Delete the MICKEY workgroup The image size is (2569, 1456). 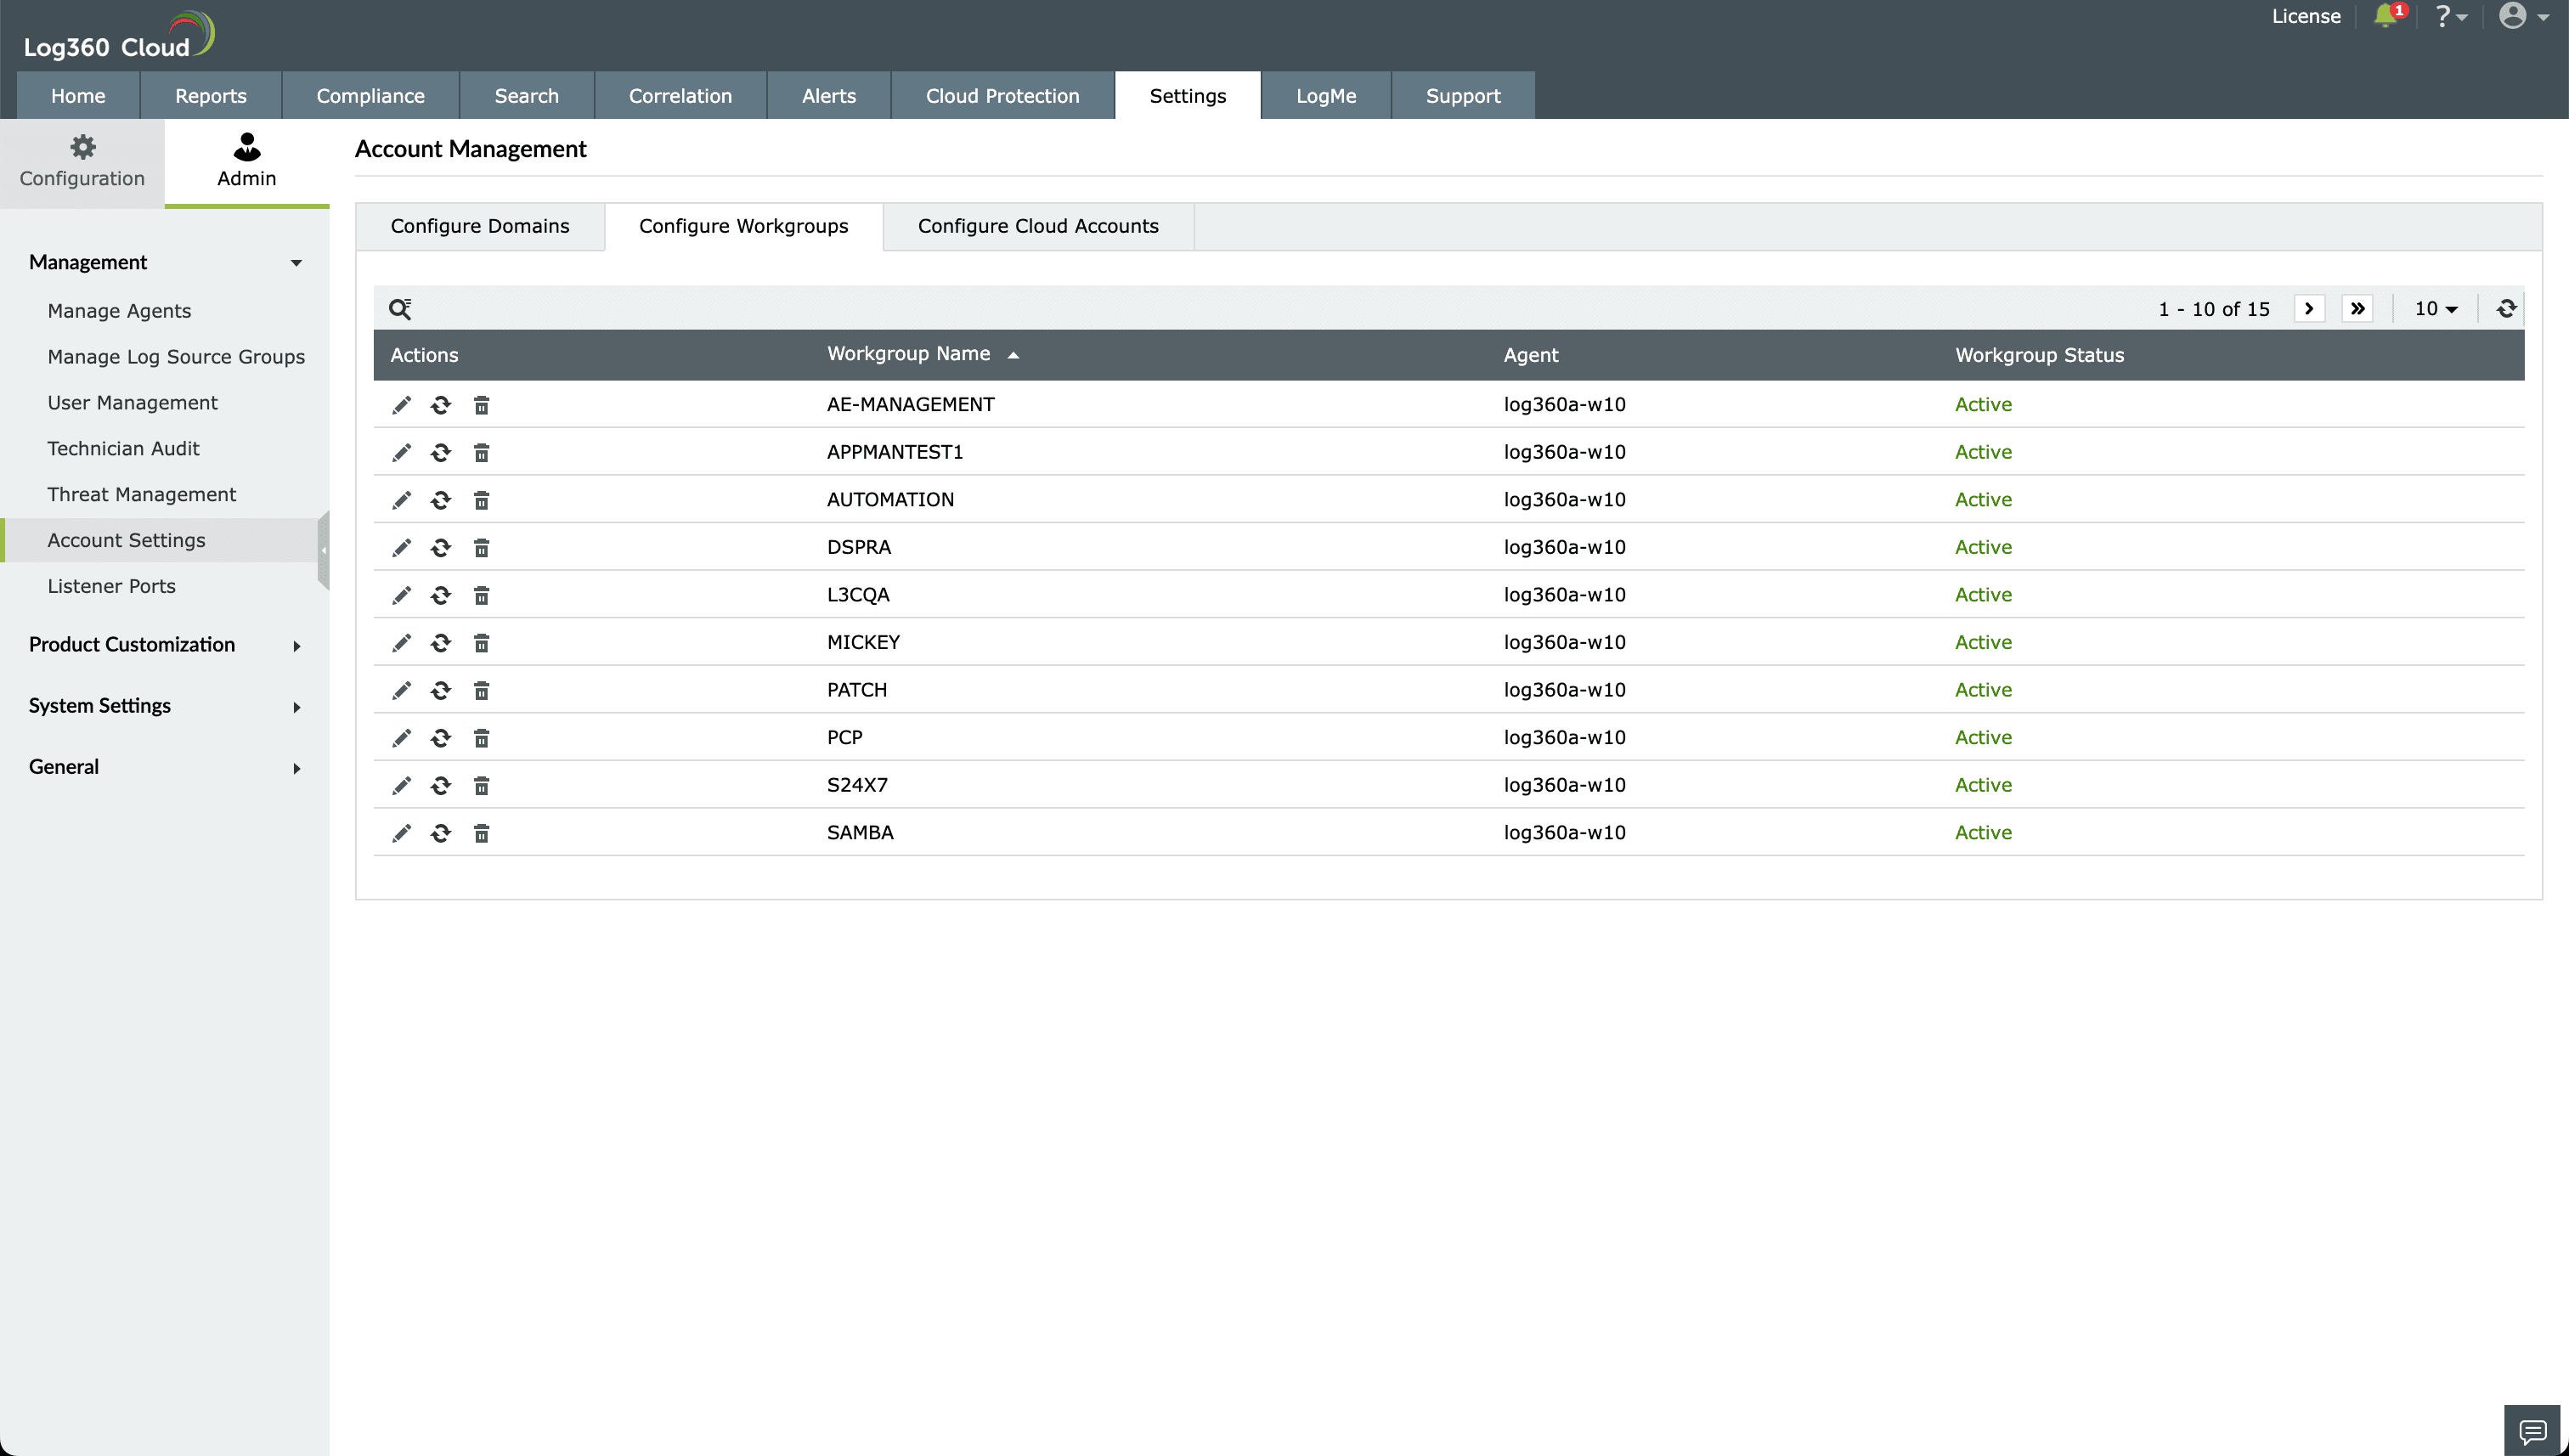(481, 643)
